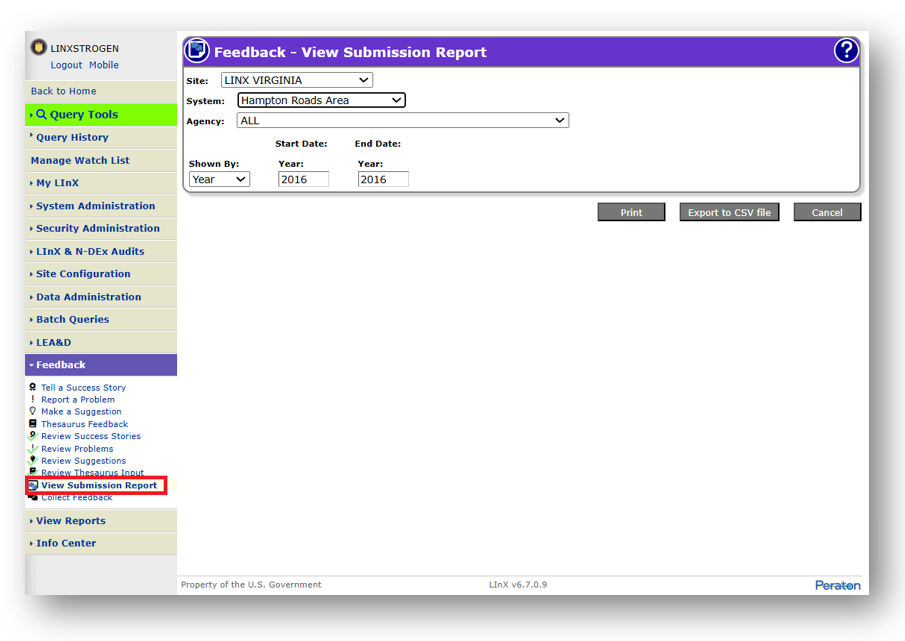Expand the Info Center section
The image size is (905, 641).
(x=101, y=543)
